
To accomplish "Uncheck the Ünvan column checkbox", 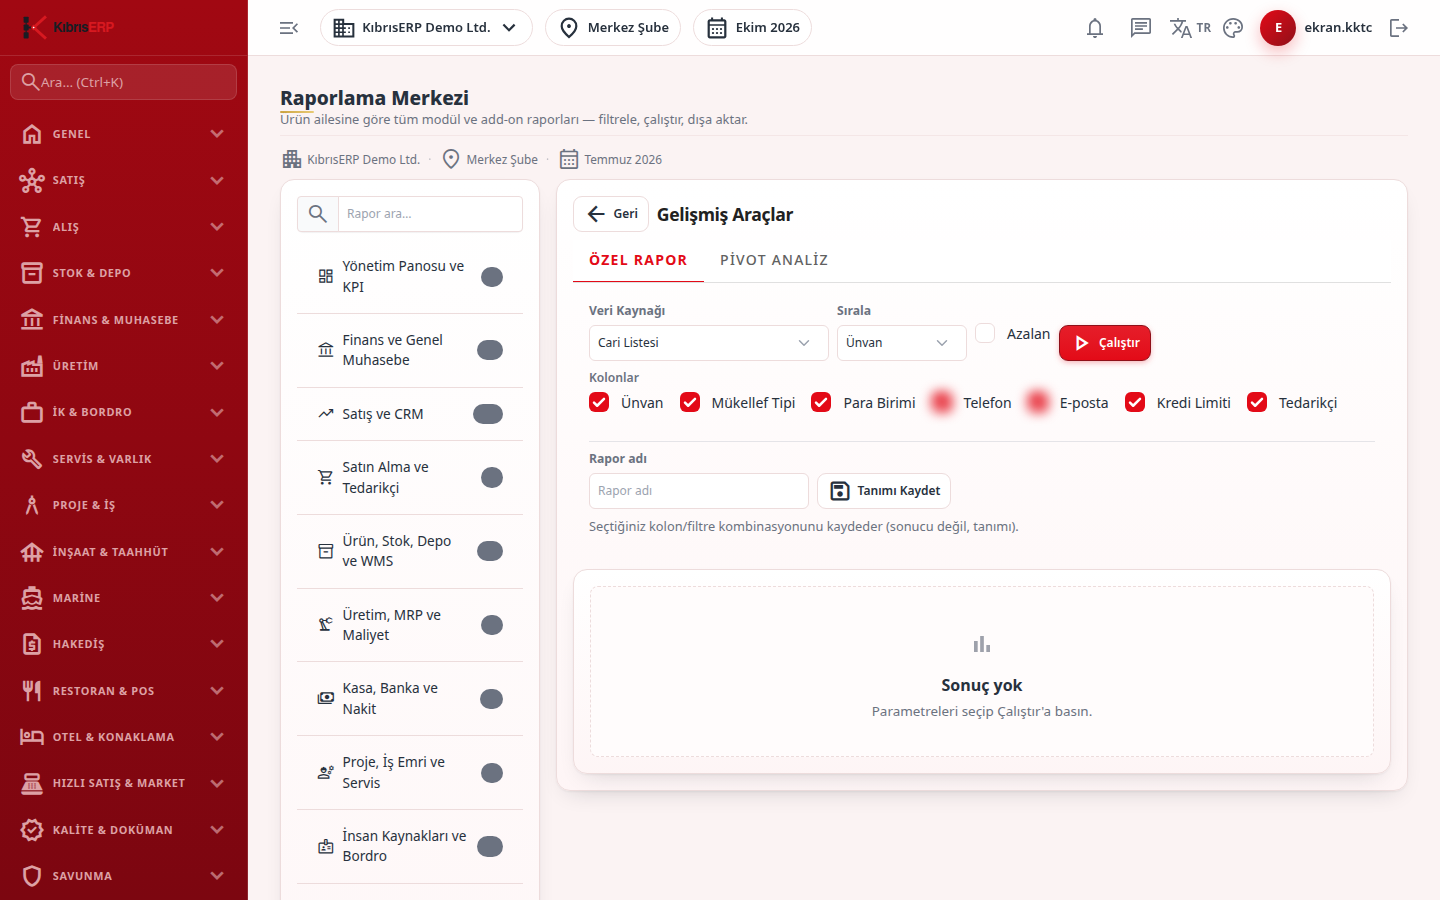I will click(599, 402).
